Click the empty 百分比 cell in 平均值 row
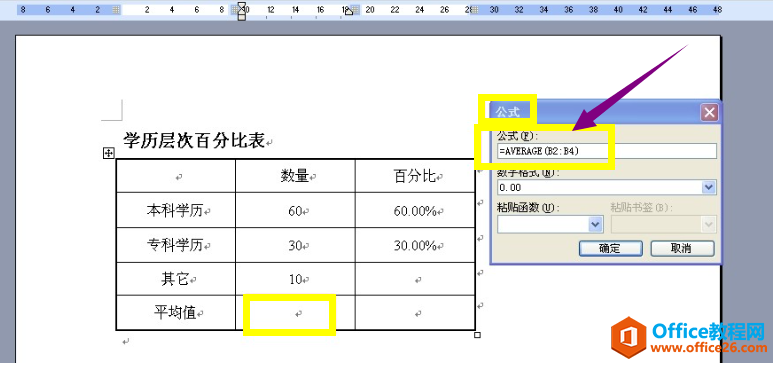 (x=415, y=313)
